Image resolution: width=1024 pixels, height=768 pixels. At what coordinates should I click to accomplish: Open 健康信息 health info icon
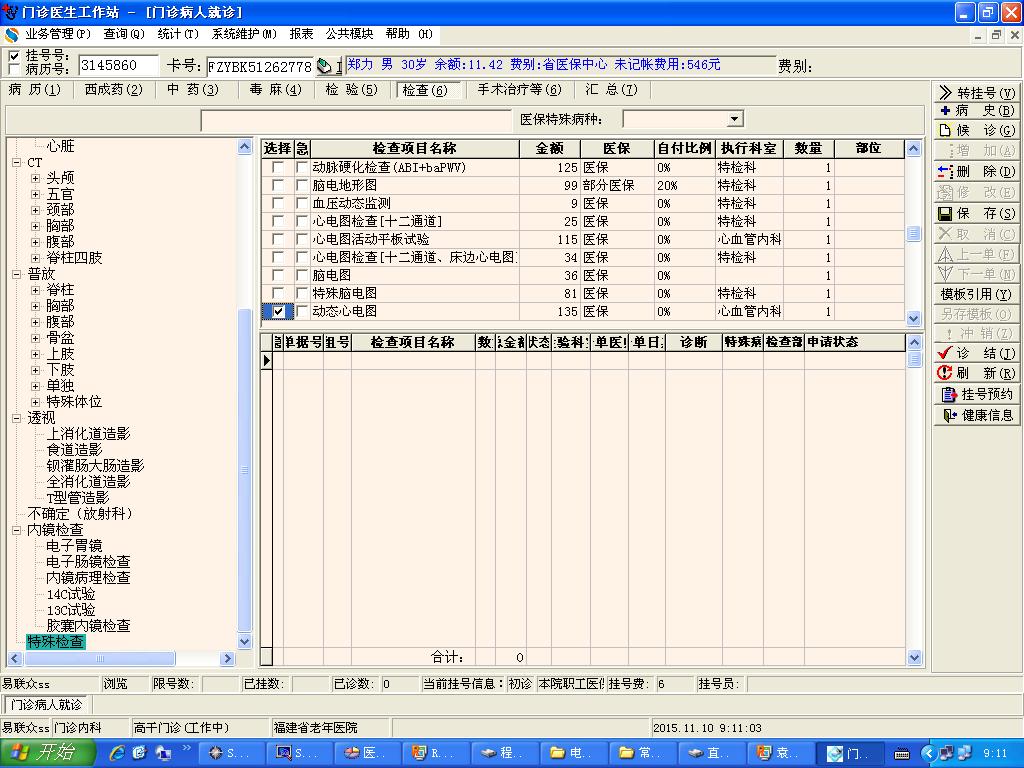coord(950,415)
